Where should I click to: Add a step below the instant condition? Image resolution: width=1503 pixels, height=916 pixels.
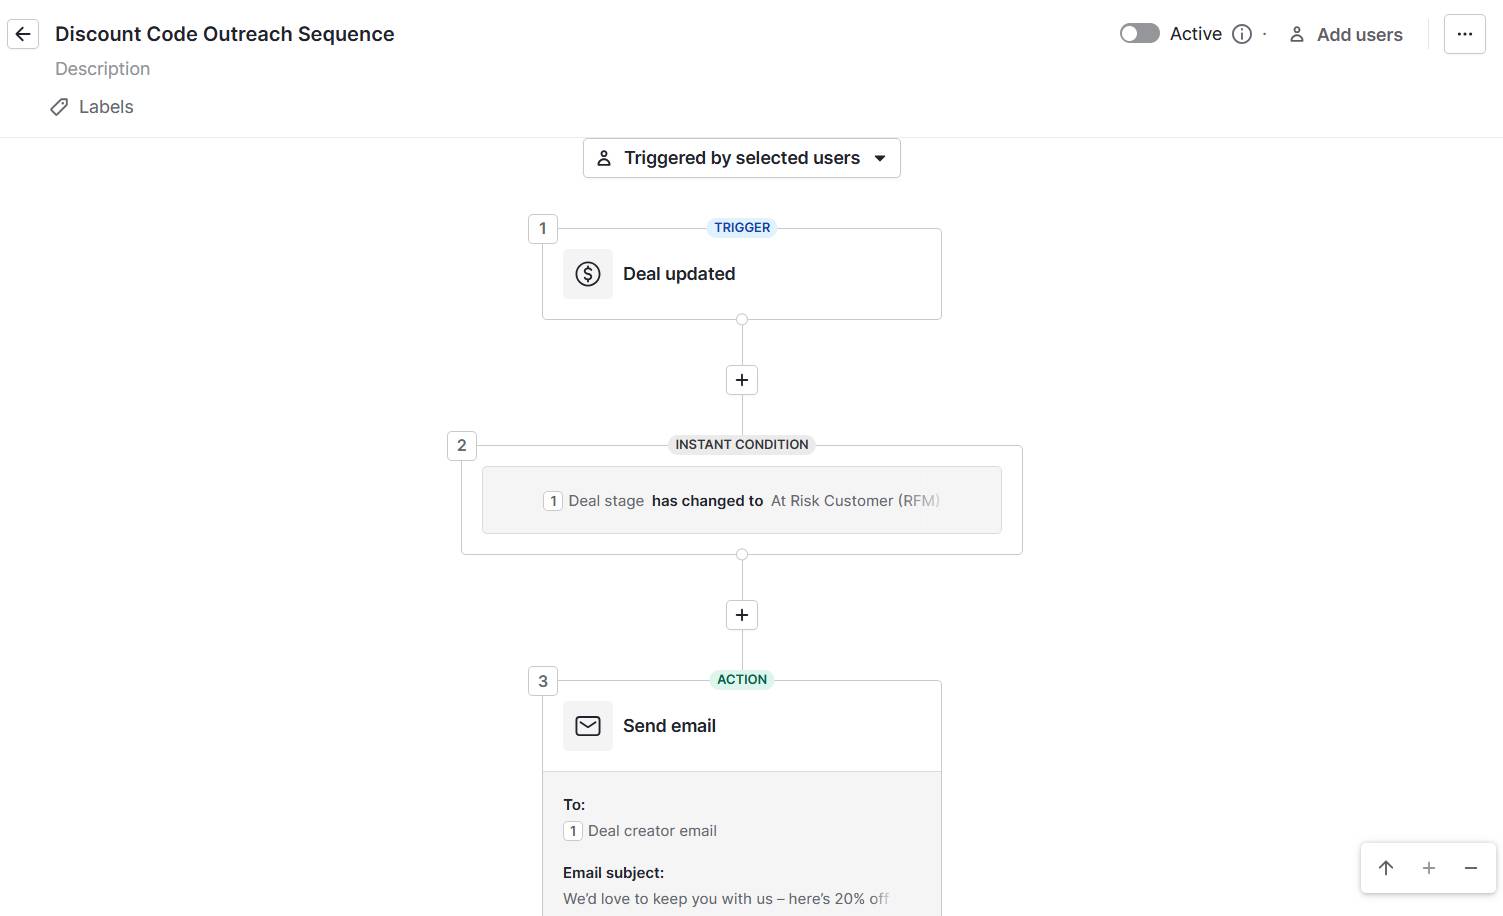(741, 615)
